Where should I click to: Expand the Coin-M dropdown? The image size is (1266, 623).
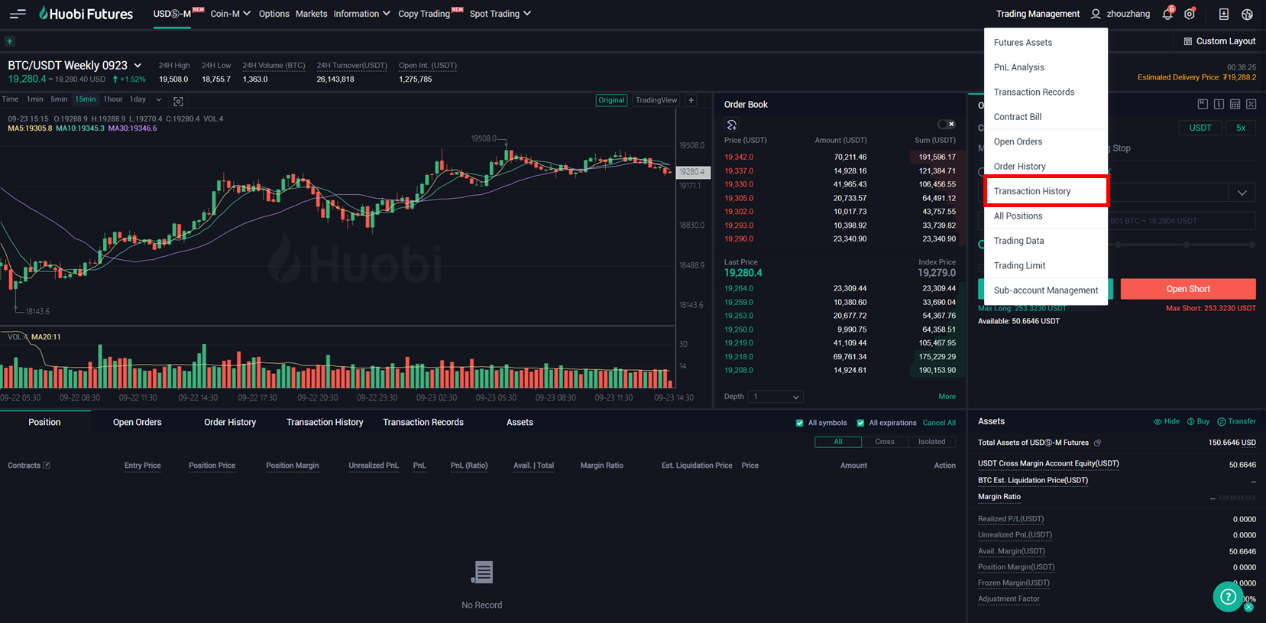(230, 14)
